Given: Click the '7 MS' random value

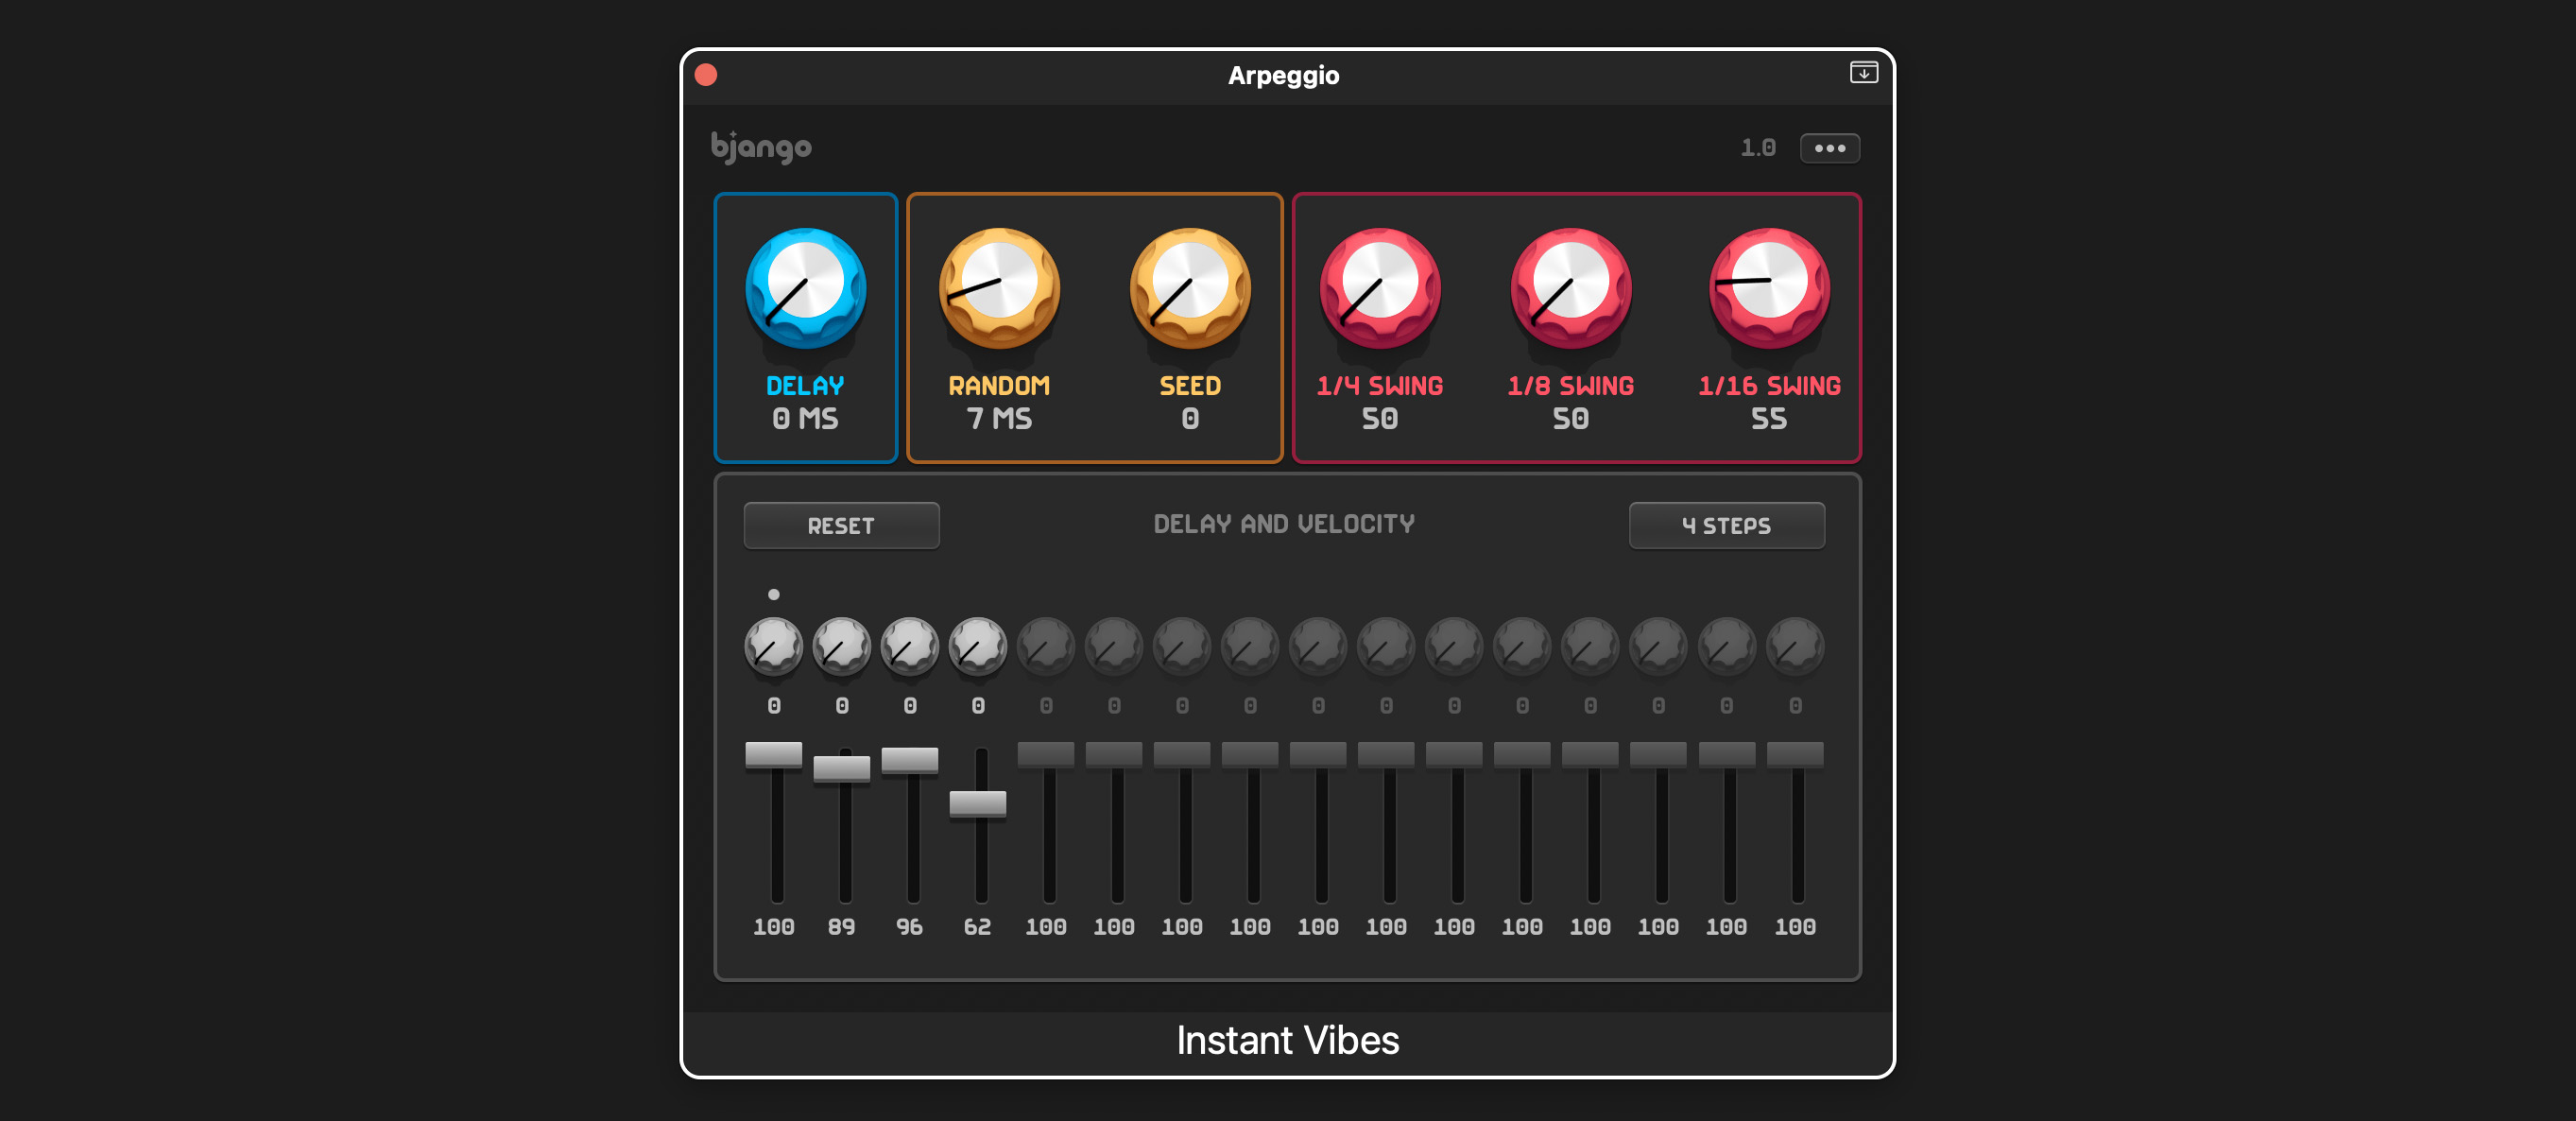Looking at the screenshot, I should pyautogui.click(x=999, y=419).
